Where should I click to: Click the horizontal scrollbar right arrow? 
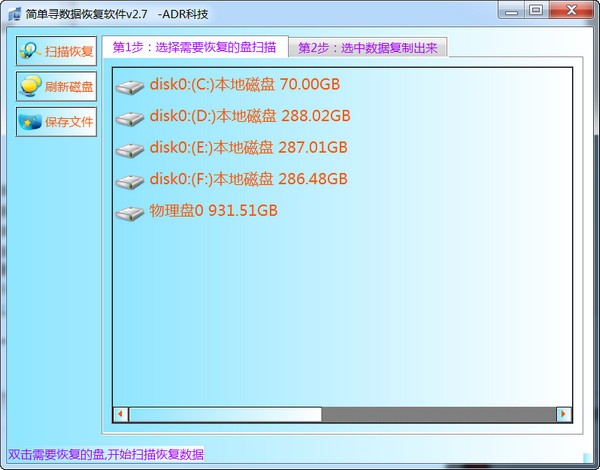click(563, 414)
